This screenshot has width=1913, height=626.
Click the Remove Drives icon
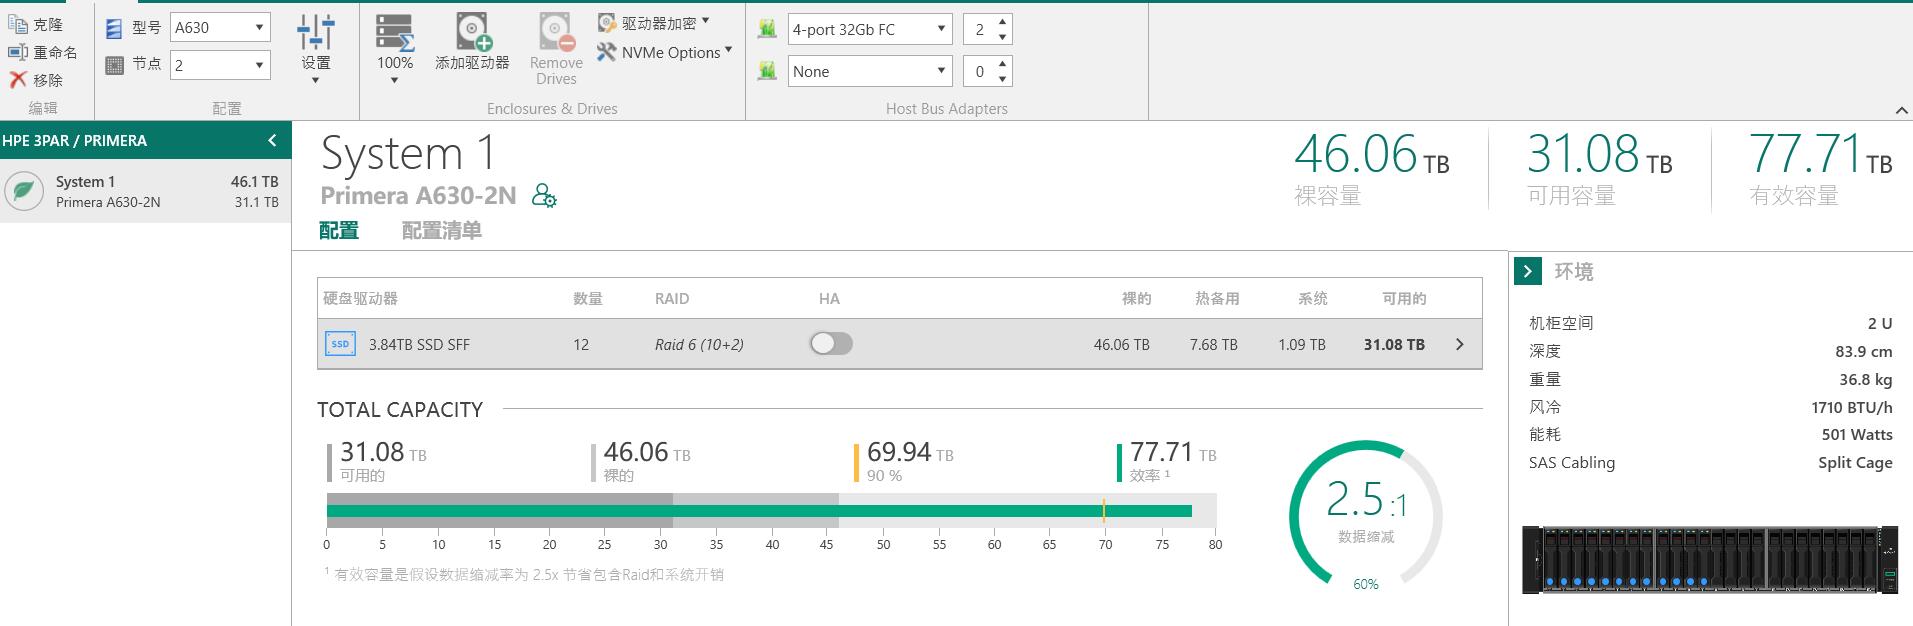click(556, 31)
